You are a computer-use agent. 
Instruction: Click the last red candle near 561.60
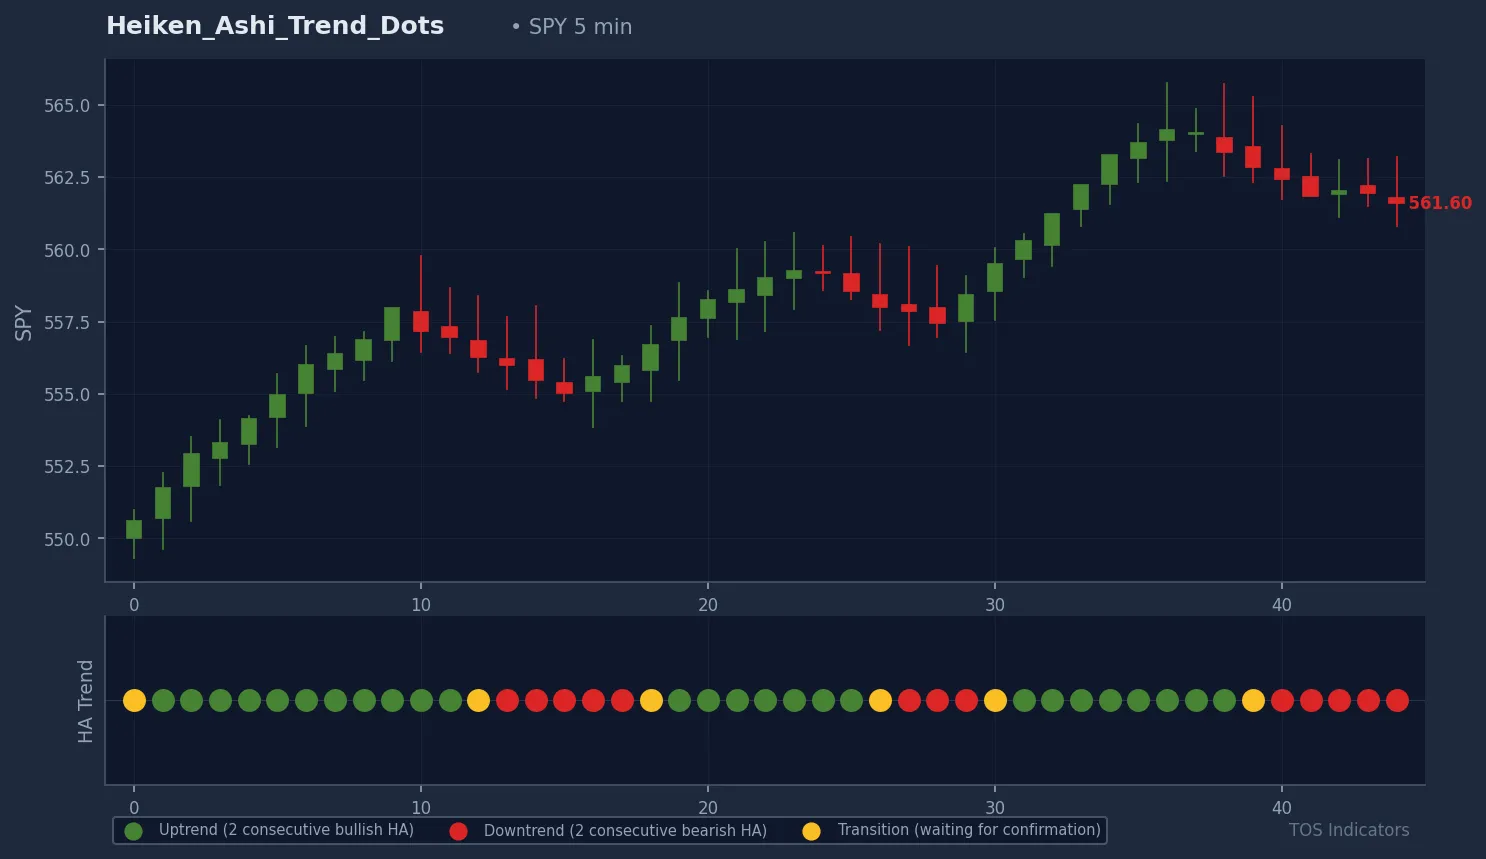[x=1397, y=200]
